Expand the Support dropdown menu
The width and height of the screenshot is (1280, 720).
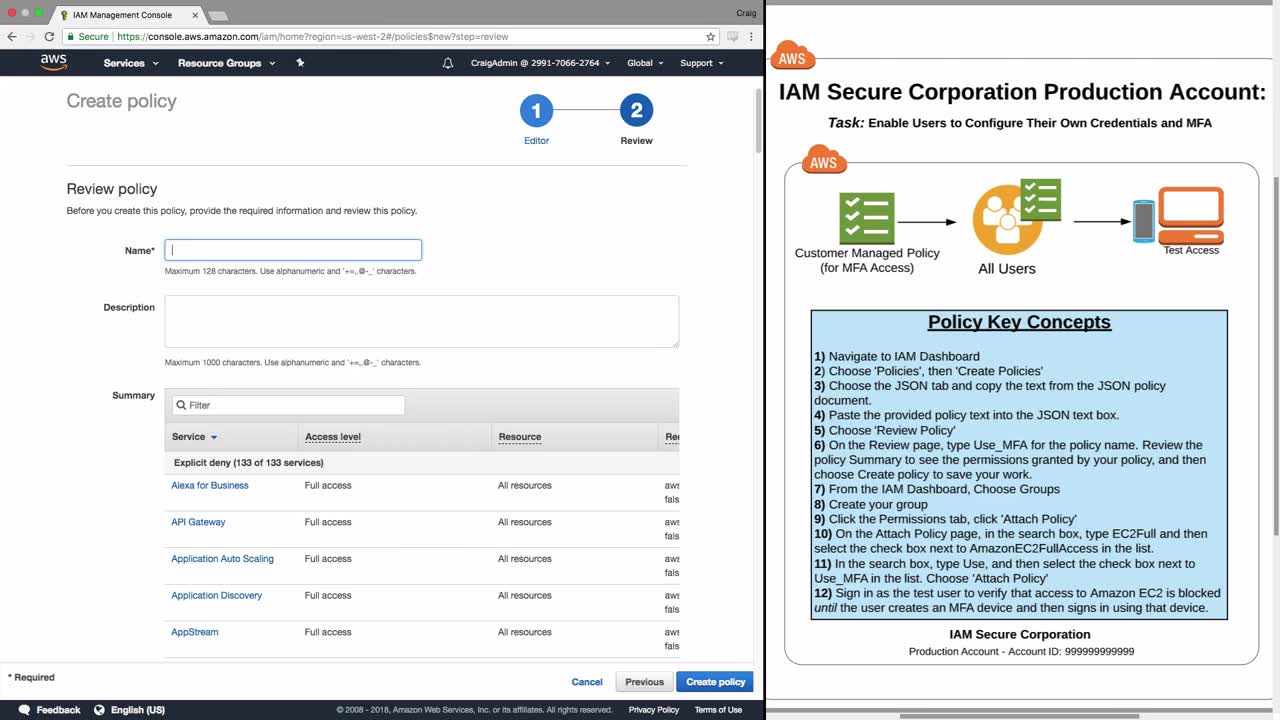tap(702, 63)
